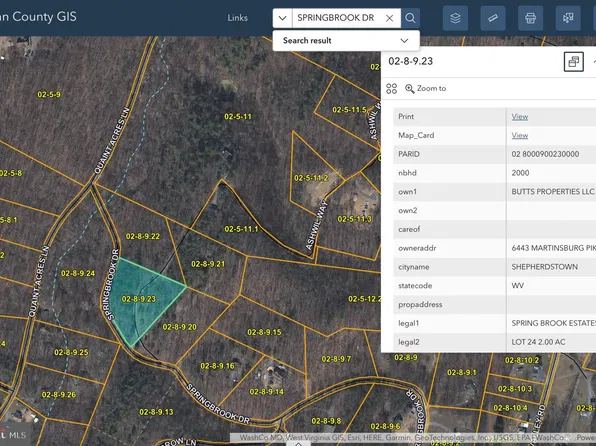Click parcel label 02-8-9.14

[267, 392]
